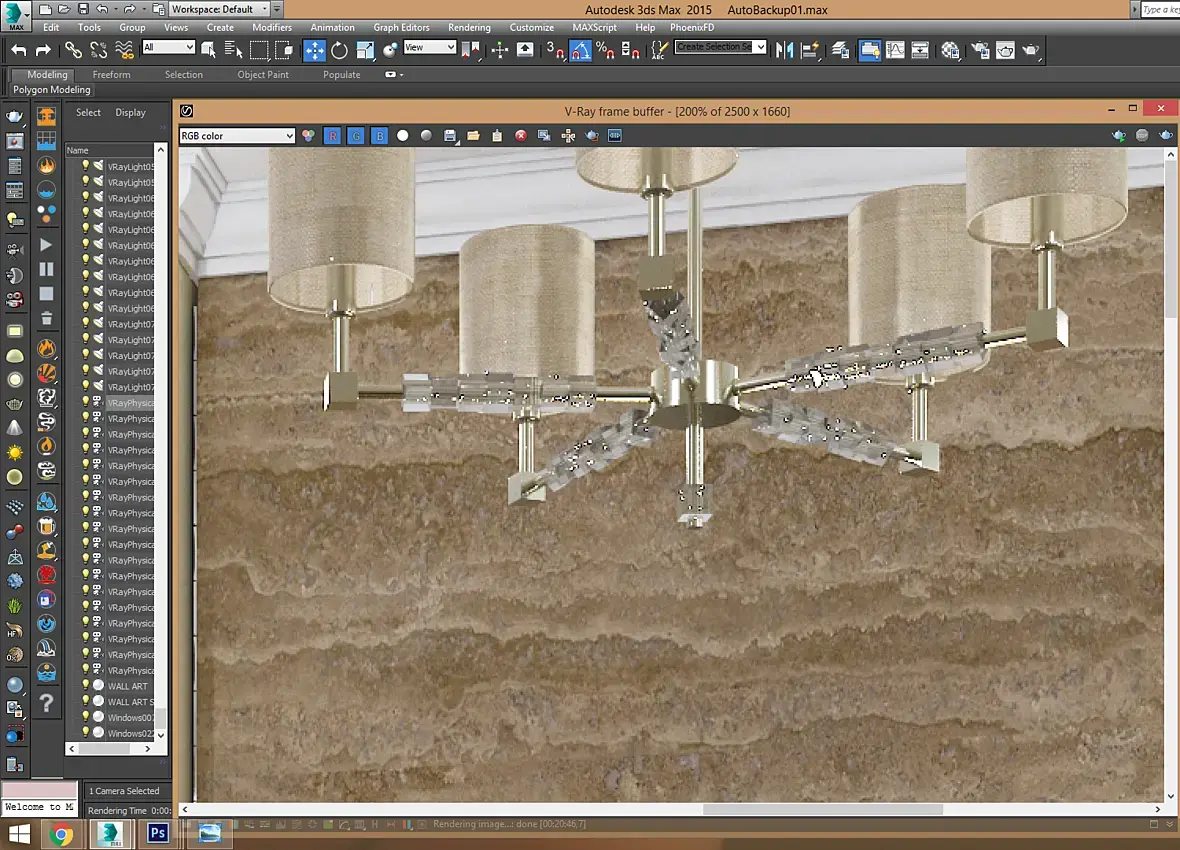Image resolution: width=1180 pixels, height=850 pixels.
Task: Click the Phoenix FD trash delete icon
Action: pos(46,319)
